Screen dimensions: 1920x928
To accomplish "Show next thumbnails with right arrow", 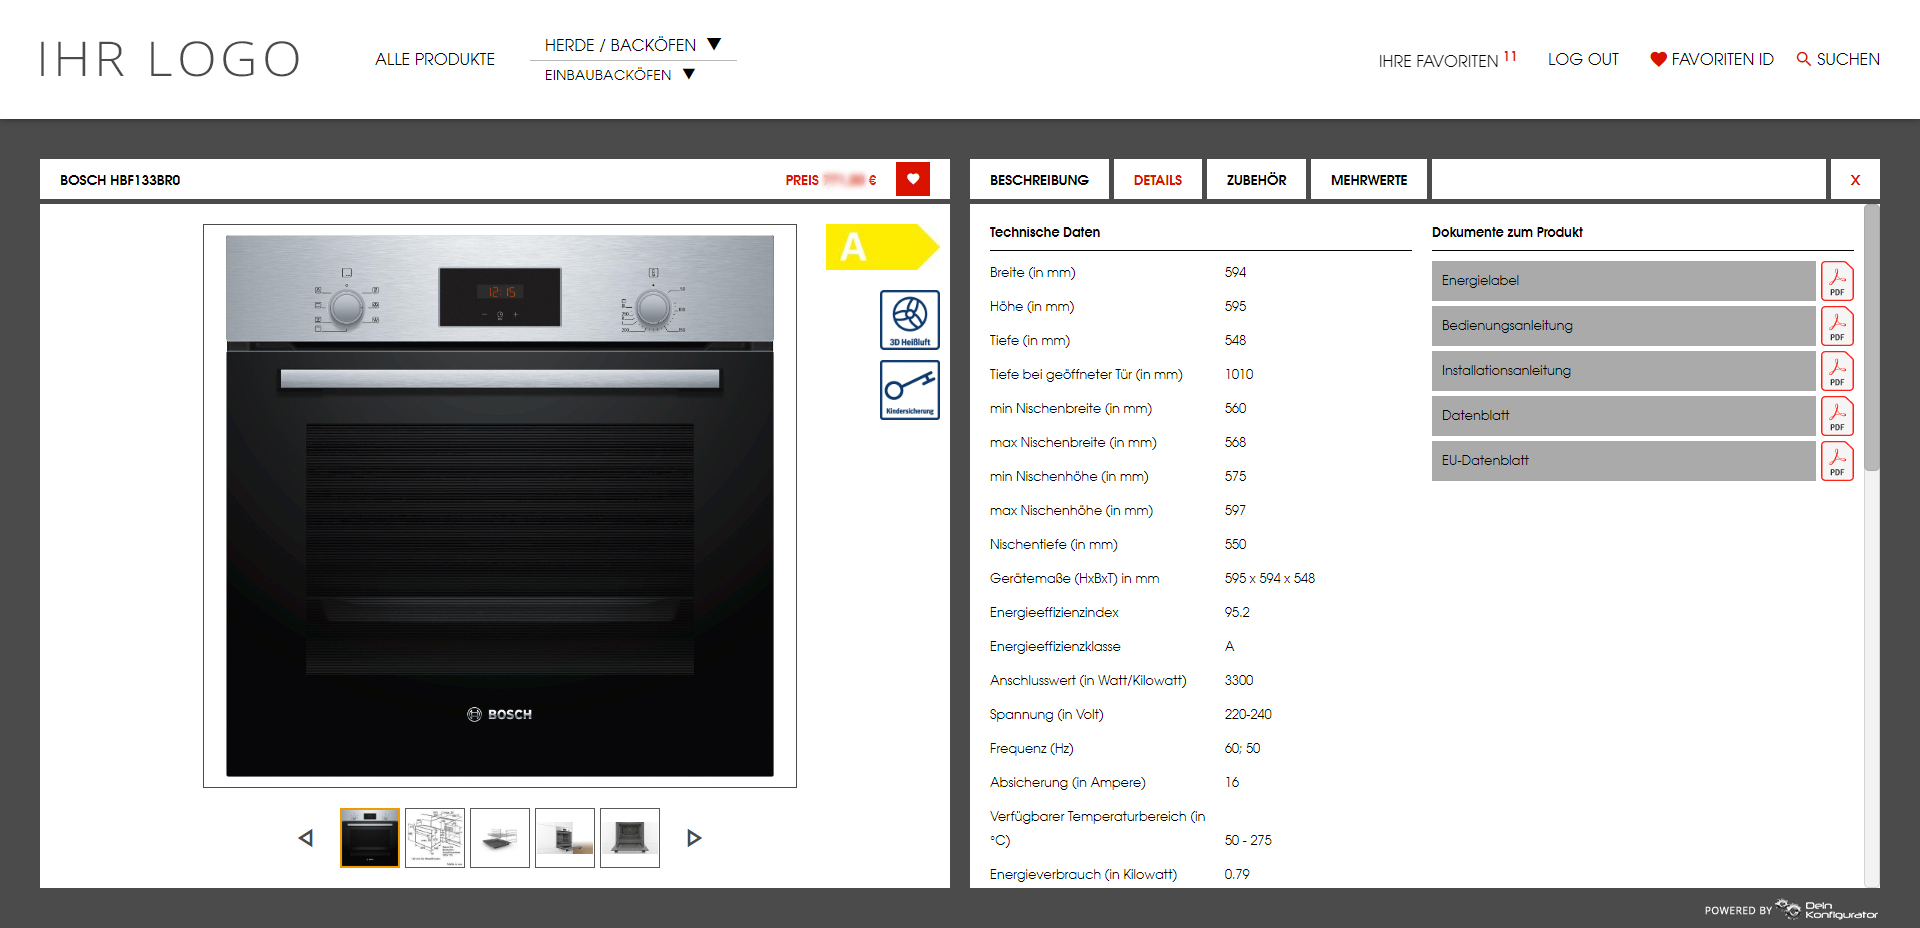I will click(694, 838).
